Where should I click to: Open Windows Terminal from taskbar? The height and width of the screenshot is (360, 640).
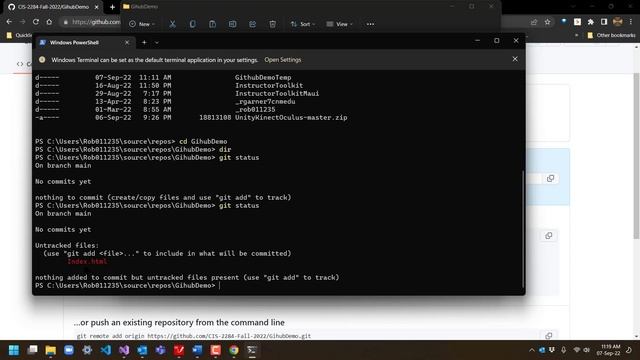(x=252, y=350)
